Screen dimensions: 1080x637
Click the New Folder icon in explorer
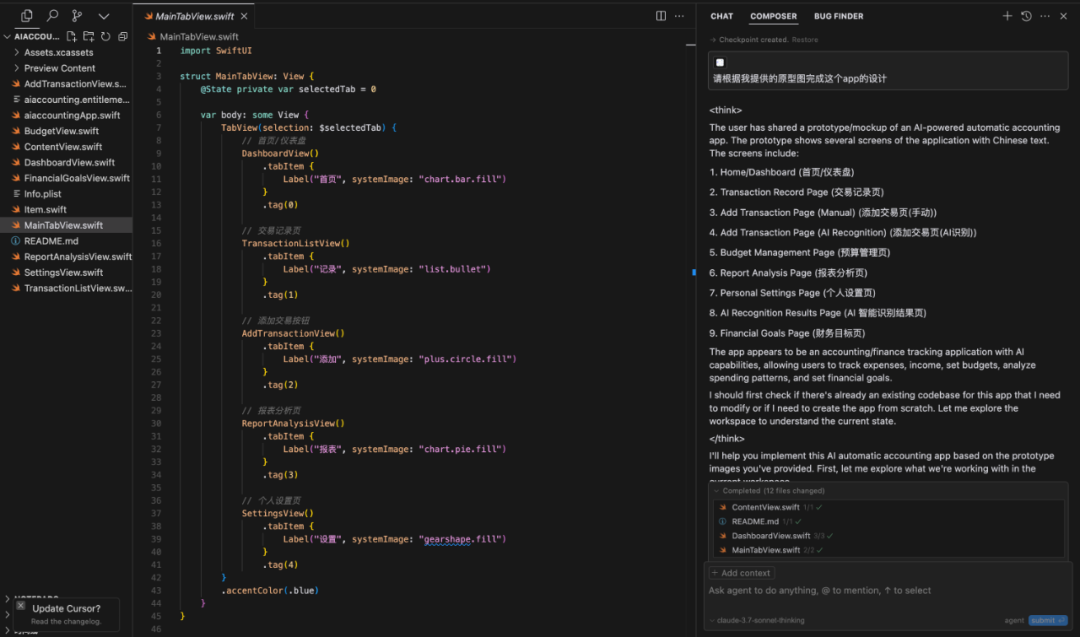click(89, 36)
